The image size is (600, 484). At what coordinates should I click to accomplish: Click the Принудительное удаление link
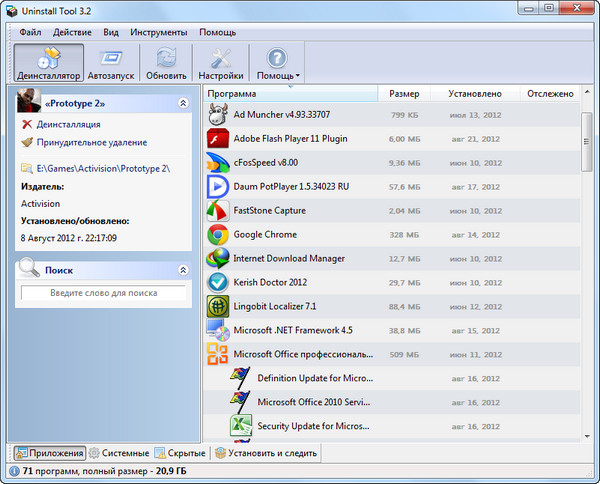pyautogui.click(x=91, y=142)
